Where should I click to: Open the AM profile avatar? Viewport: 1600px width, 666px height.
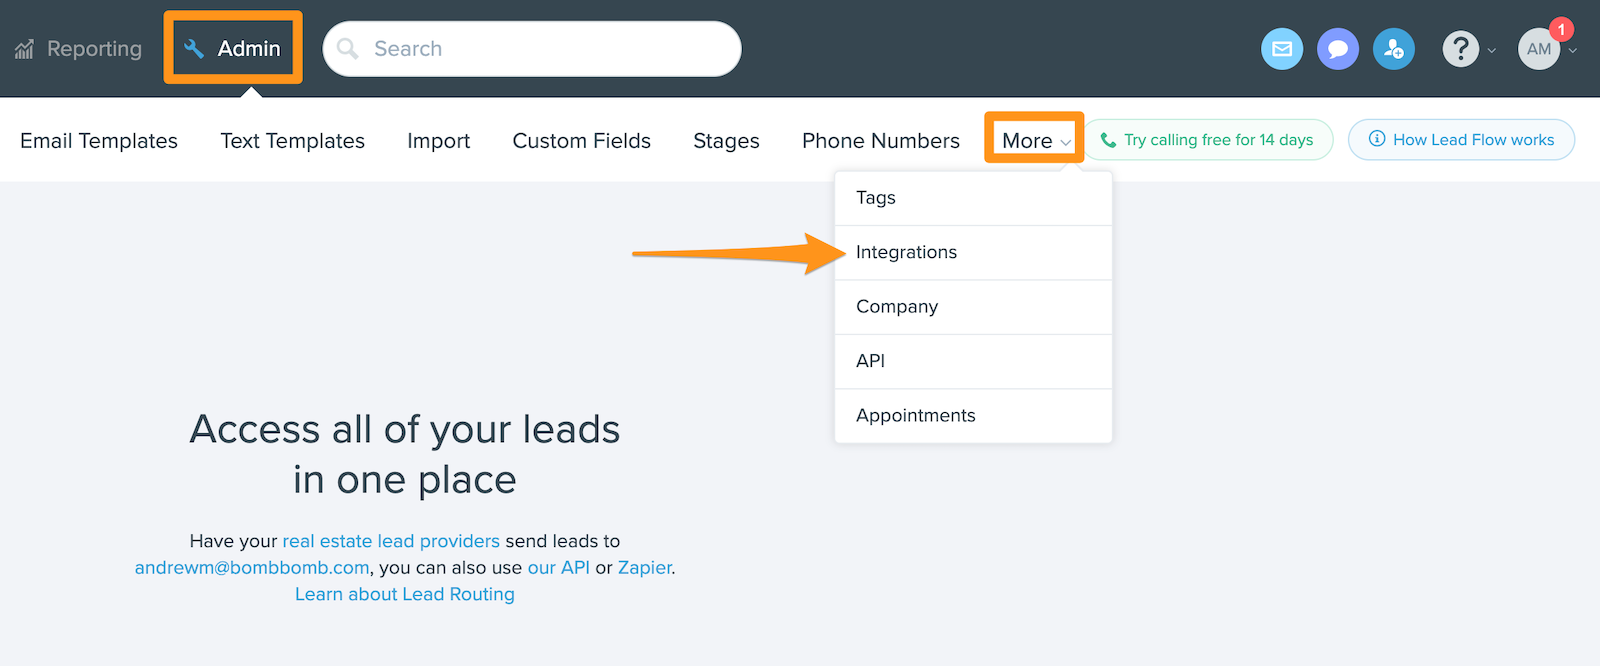click(1539, 49)
